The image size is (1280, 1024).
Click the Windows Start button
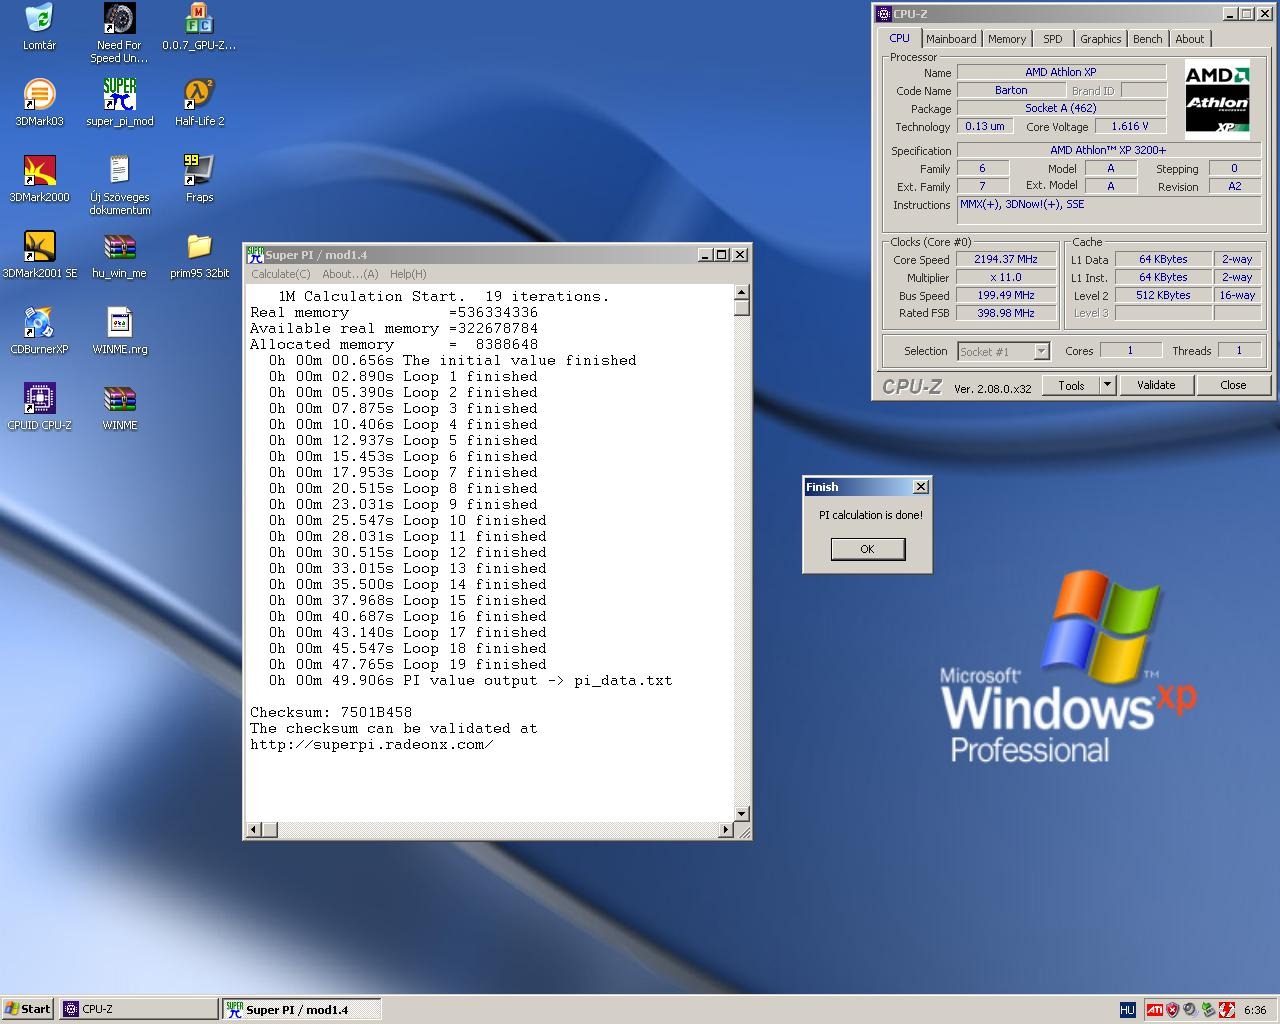pyautogui.click(x=28, y=1009)
